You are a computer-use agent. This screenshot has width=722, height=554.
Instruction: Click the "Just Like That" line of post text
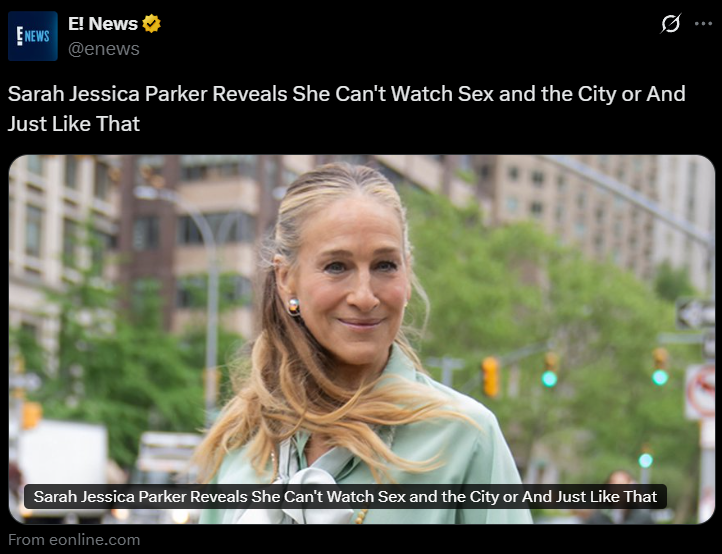(x=74, y=124)
